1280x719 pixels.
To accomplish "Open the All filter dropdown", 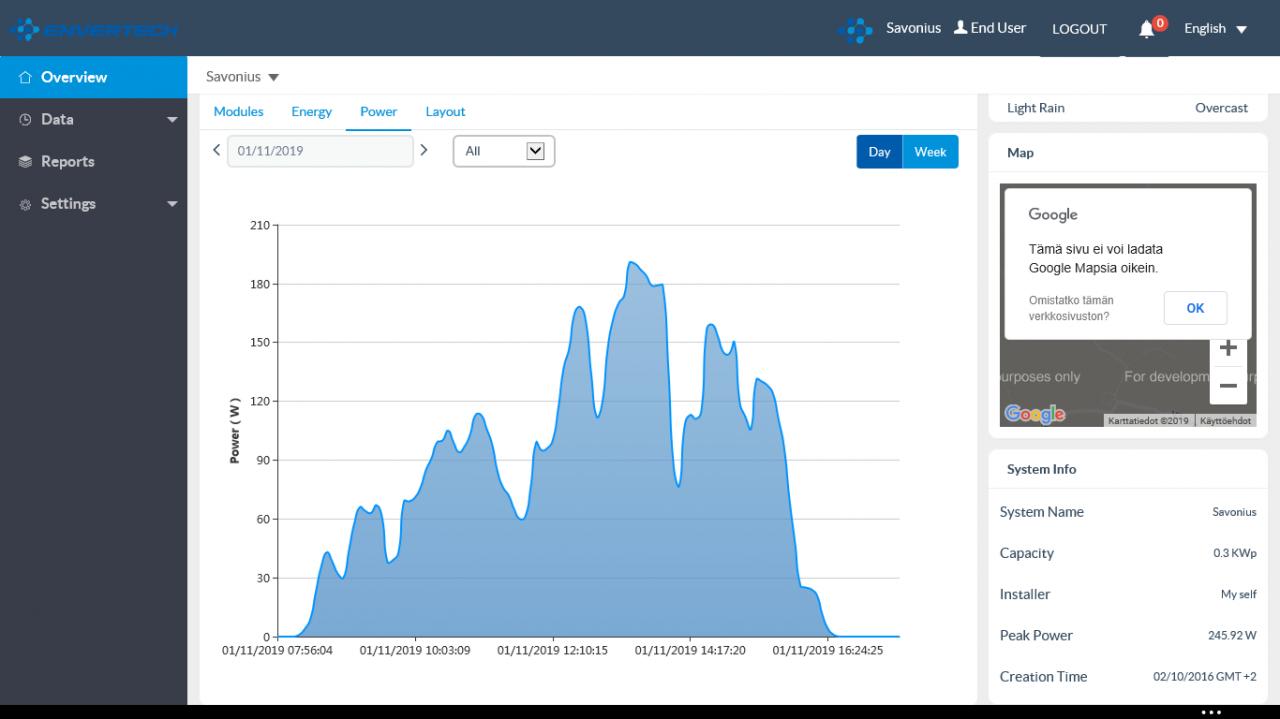I will [504, 151].
